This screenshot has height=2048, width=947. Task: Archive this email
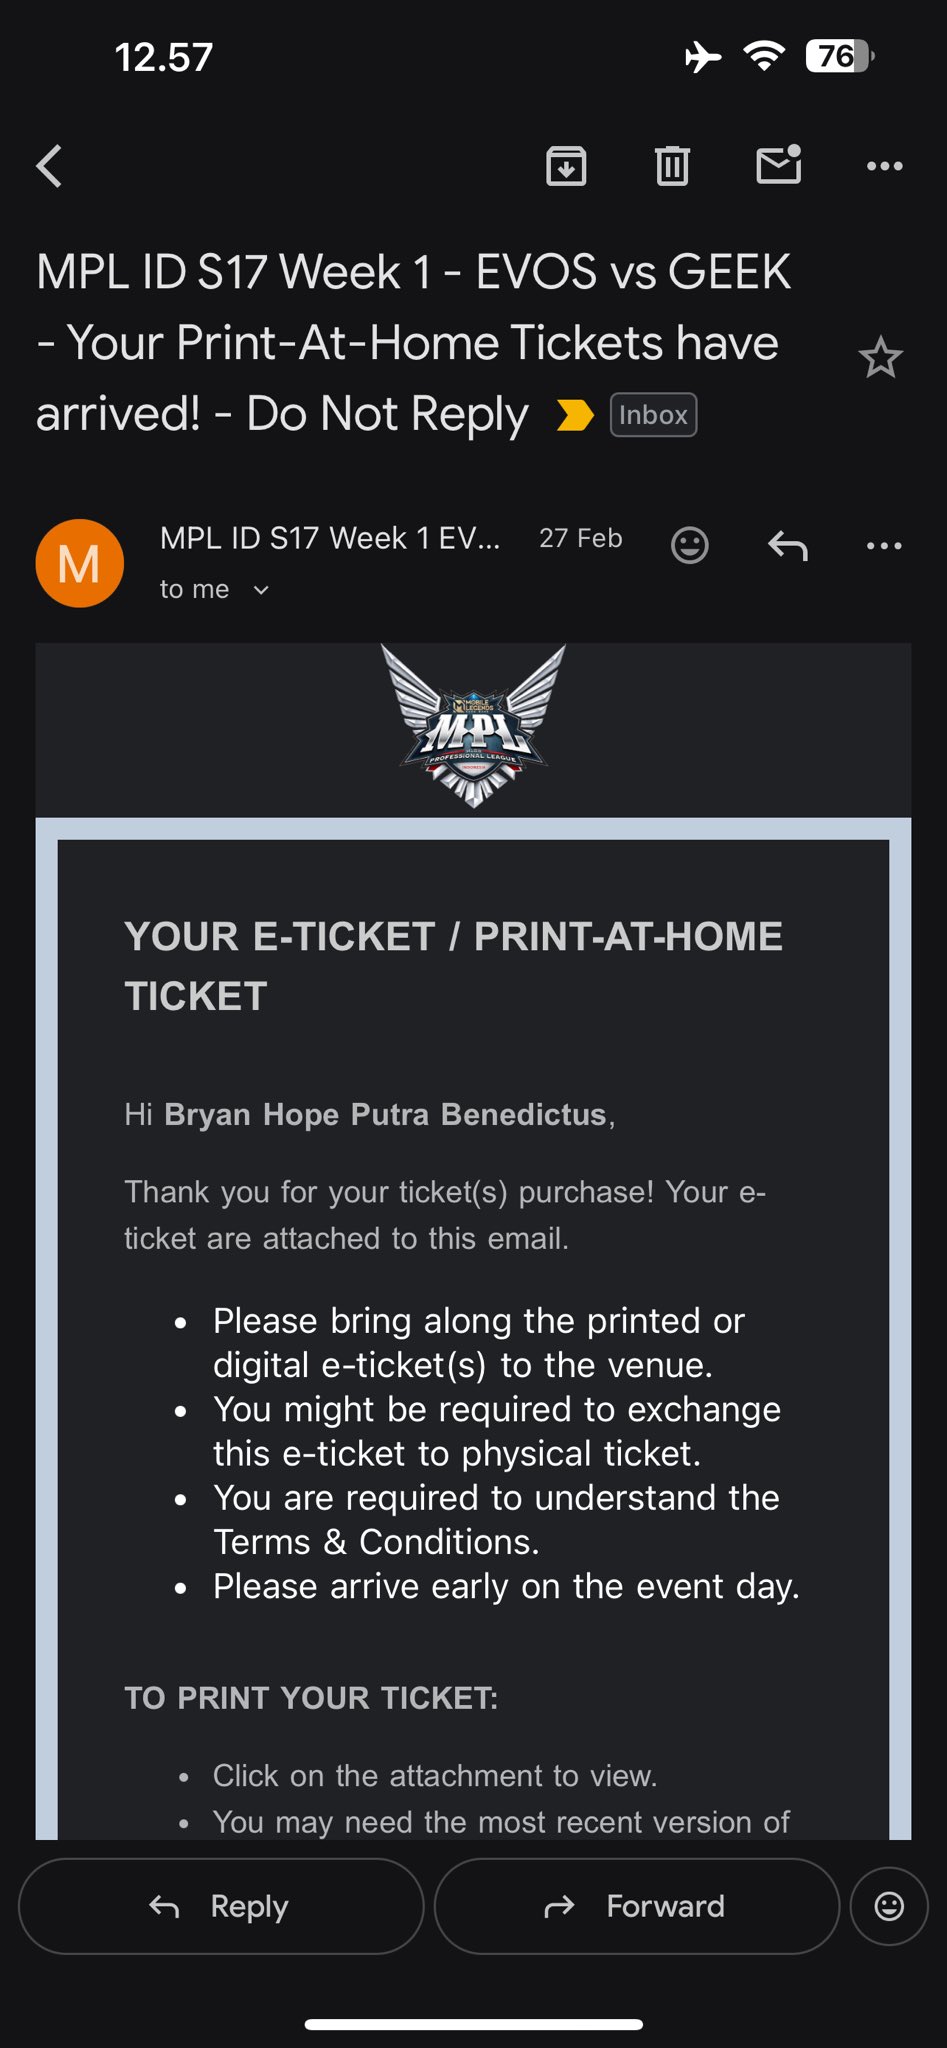tap(566, 166)
